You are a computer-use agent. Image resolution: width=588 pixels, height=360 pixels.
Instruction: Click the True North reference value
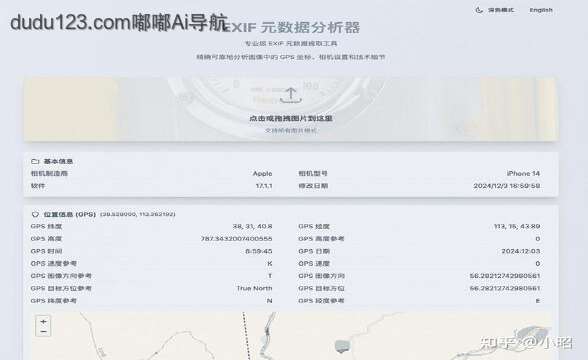(254, 288)
